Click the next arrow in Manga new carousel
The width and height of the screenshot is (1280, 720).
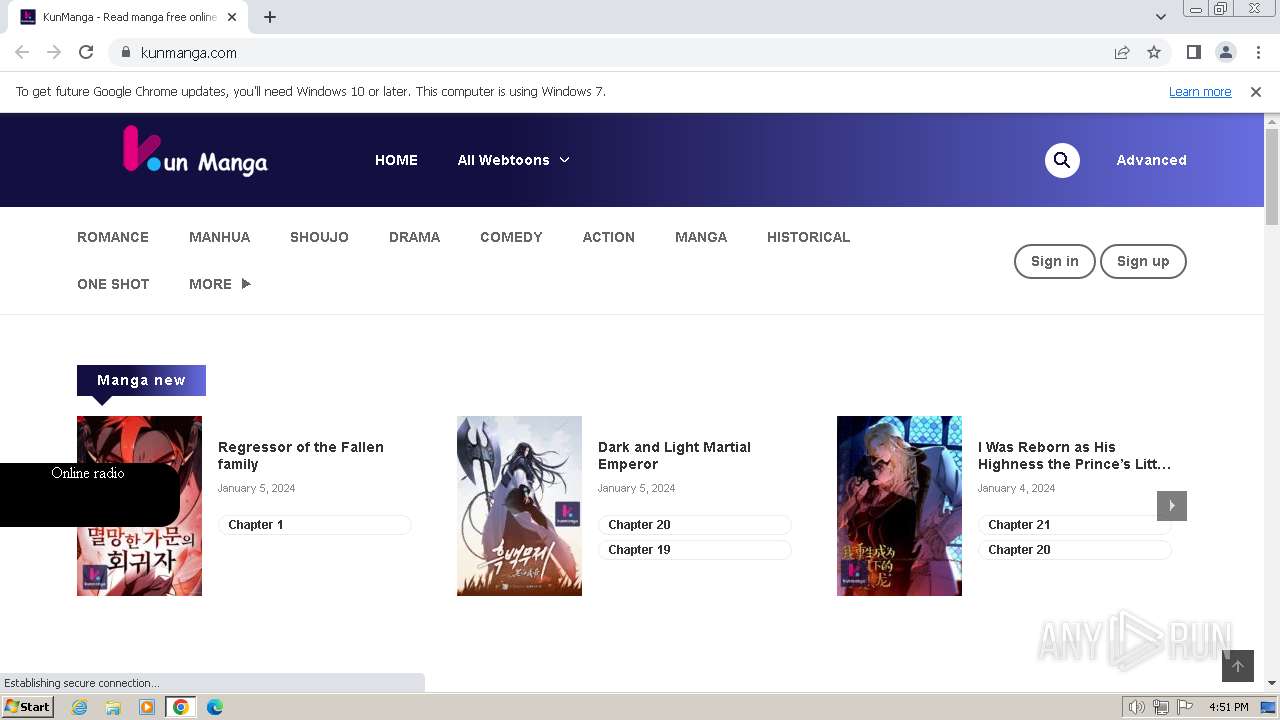click(x=1172, y=506)
